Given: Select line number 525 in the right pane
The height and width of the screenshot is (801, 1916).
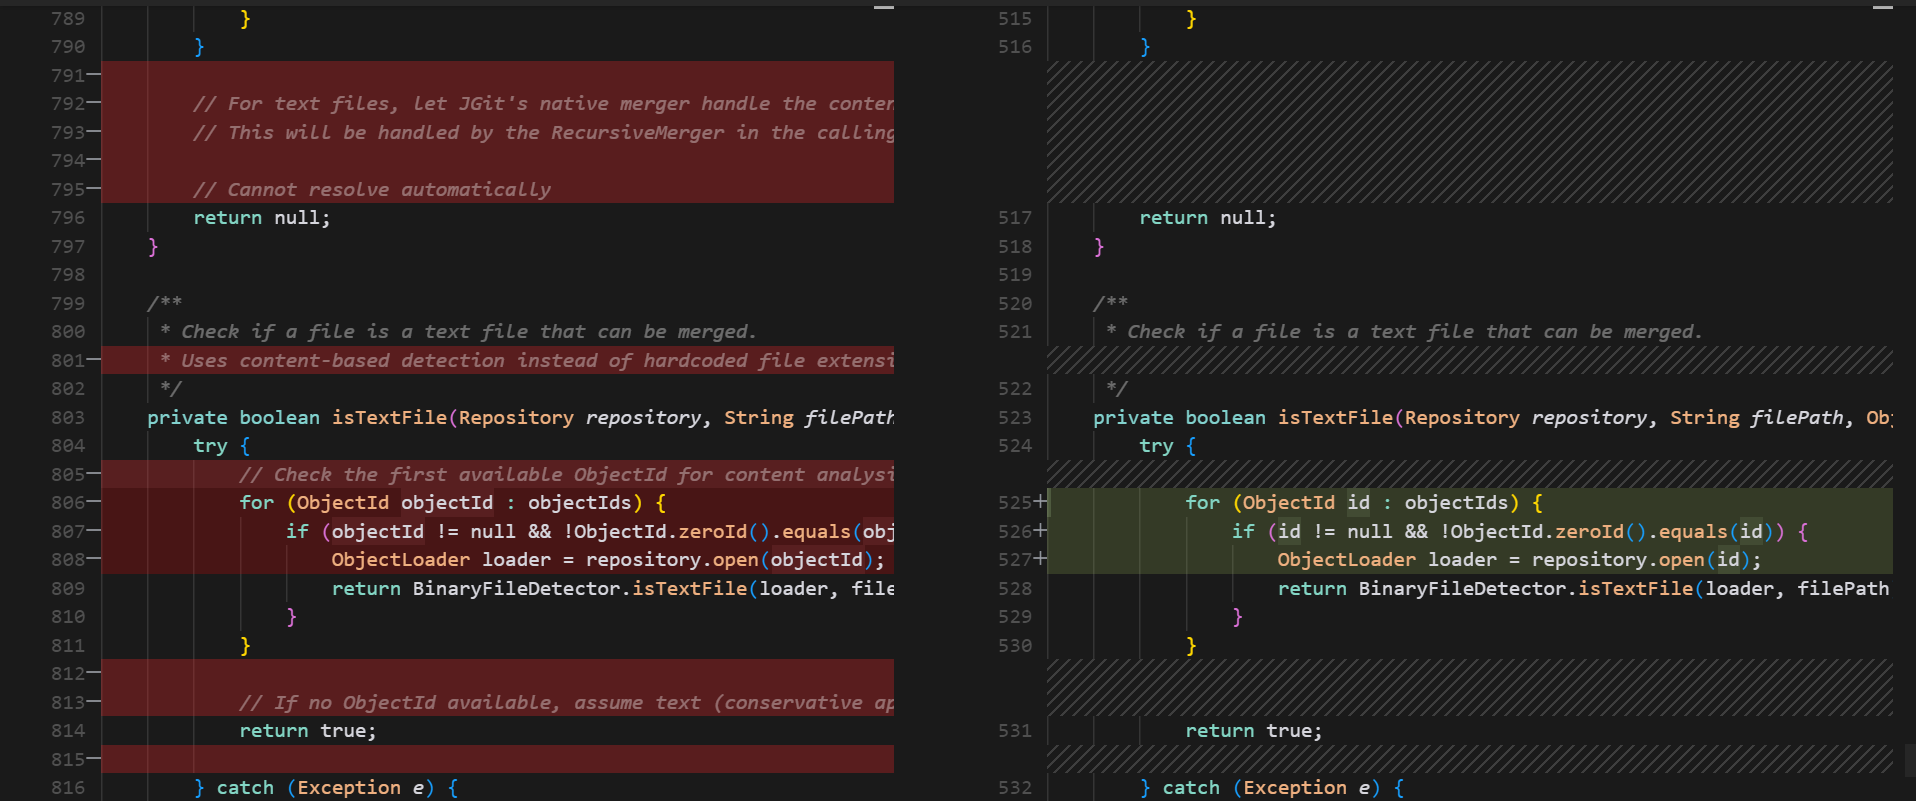Looking at the screenshot, I should [1014, 502].
